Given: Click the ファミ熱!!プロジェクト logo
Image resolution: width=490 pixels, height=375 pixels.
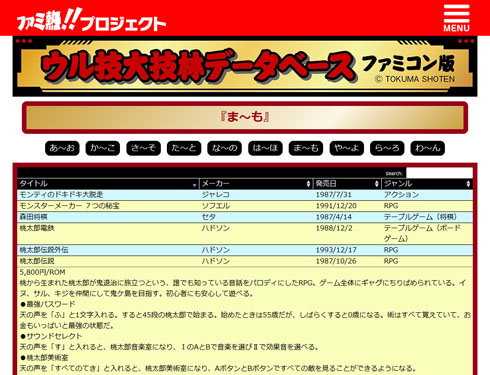Looking at the screenshot, I should (91, 20).
